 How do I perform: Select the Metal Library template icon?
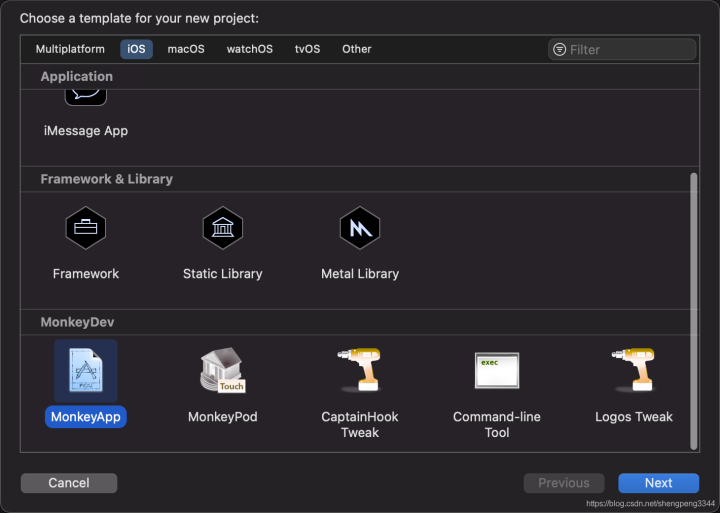coord(360,228)
